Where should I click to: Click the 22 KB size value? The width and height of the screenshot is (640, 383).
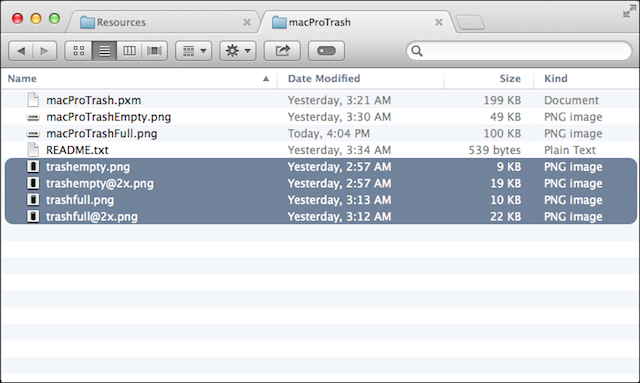[505, 216]
